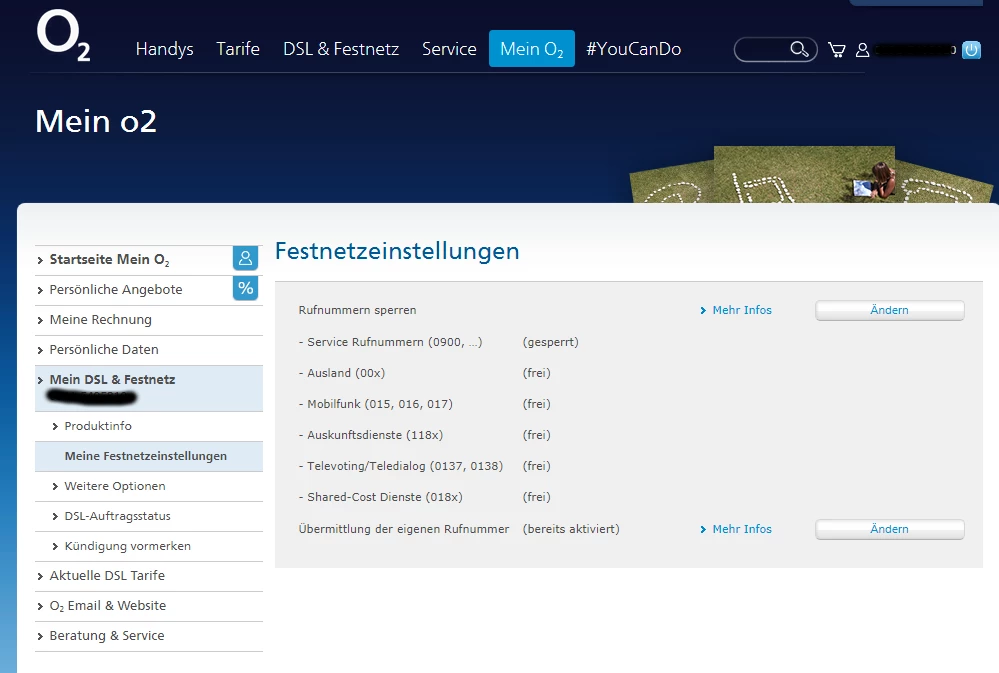Viewport: 999px width, 673px height.
Task: Click the search magnifier icon
Action: pyautogui.click(x=799, y=49)
